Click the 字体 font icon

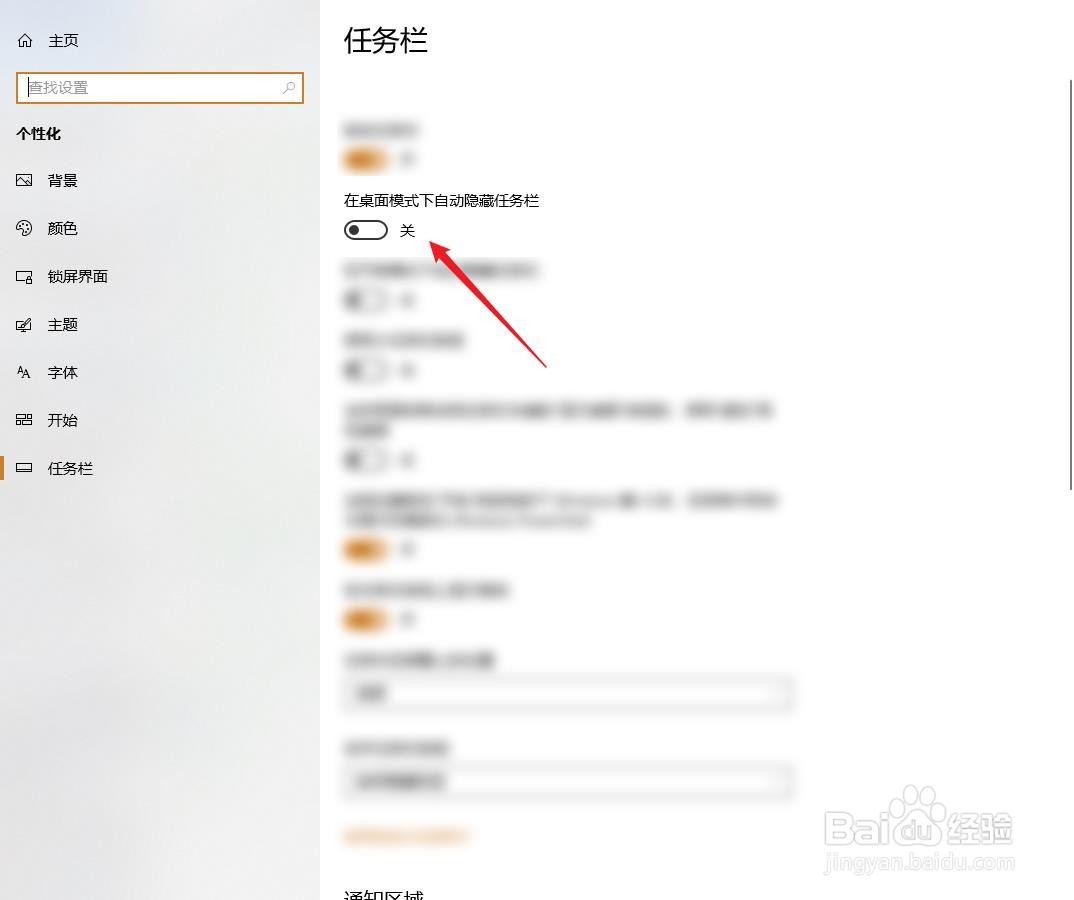click(24, 372)
